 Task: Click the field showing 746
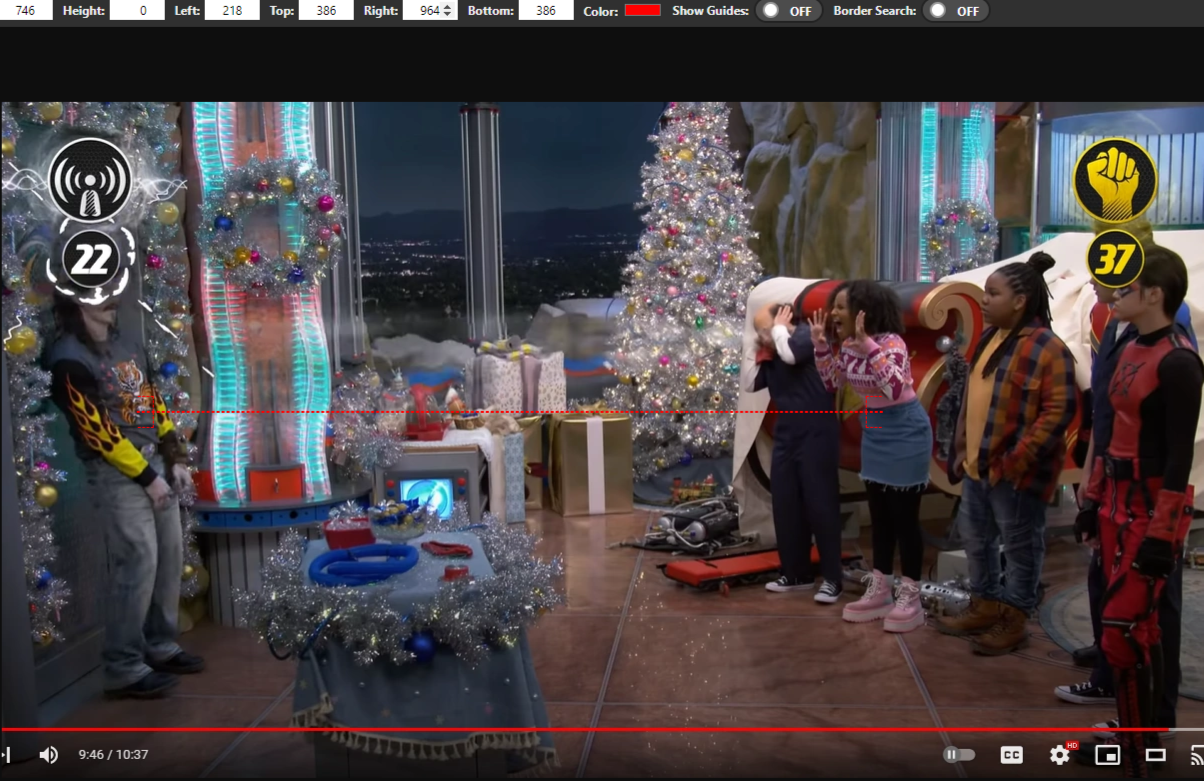click(x=26, y=11)
